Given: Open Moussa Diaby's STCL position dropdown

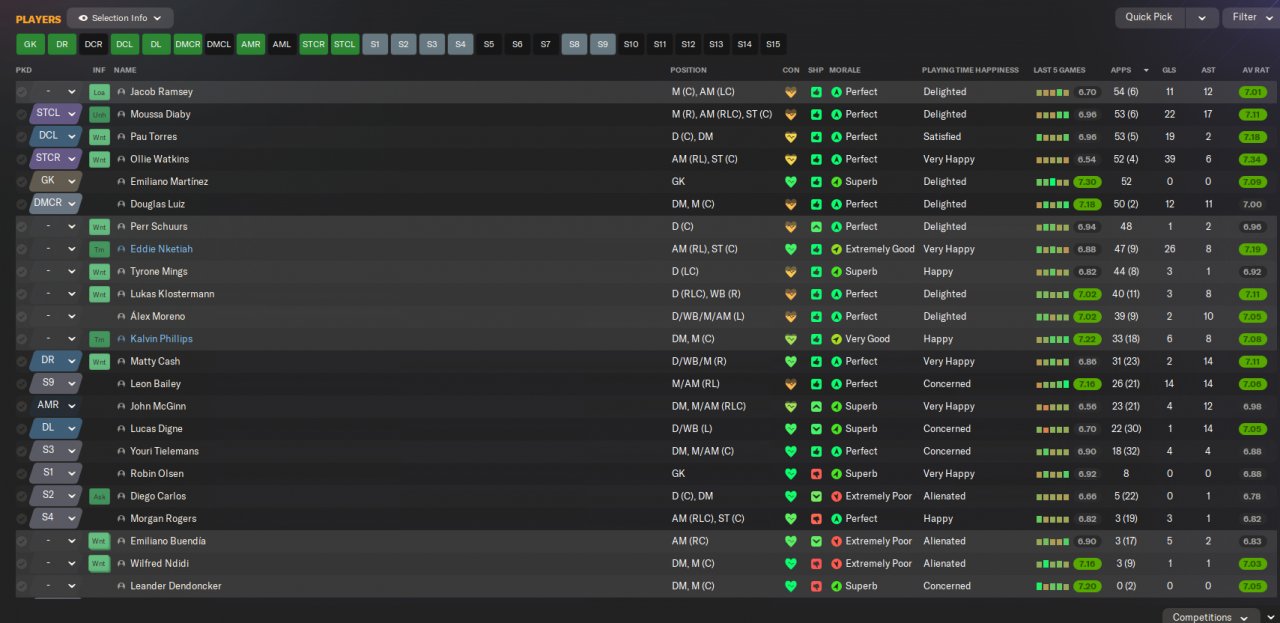Looking at the screenshot, I should point(56,114).
